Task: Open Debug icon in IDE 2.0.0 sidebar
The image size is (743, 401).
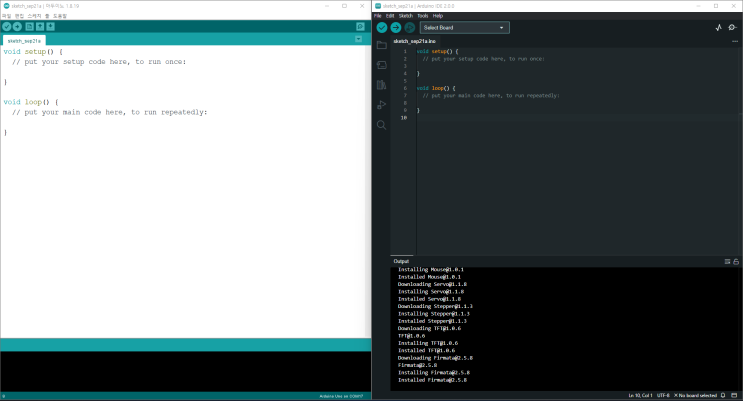Action: pos(381,105)
